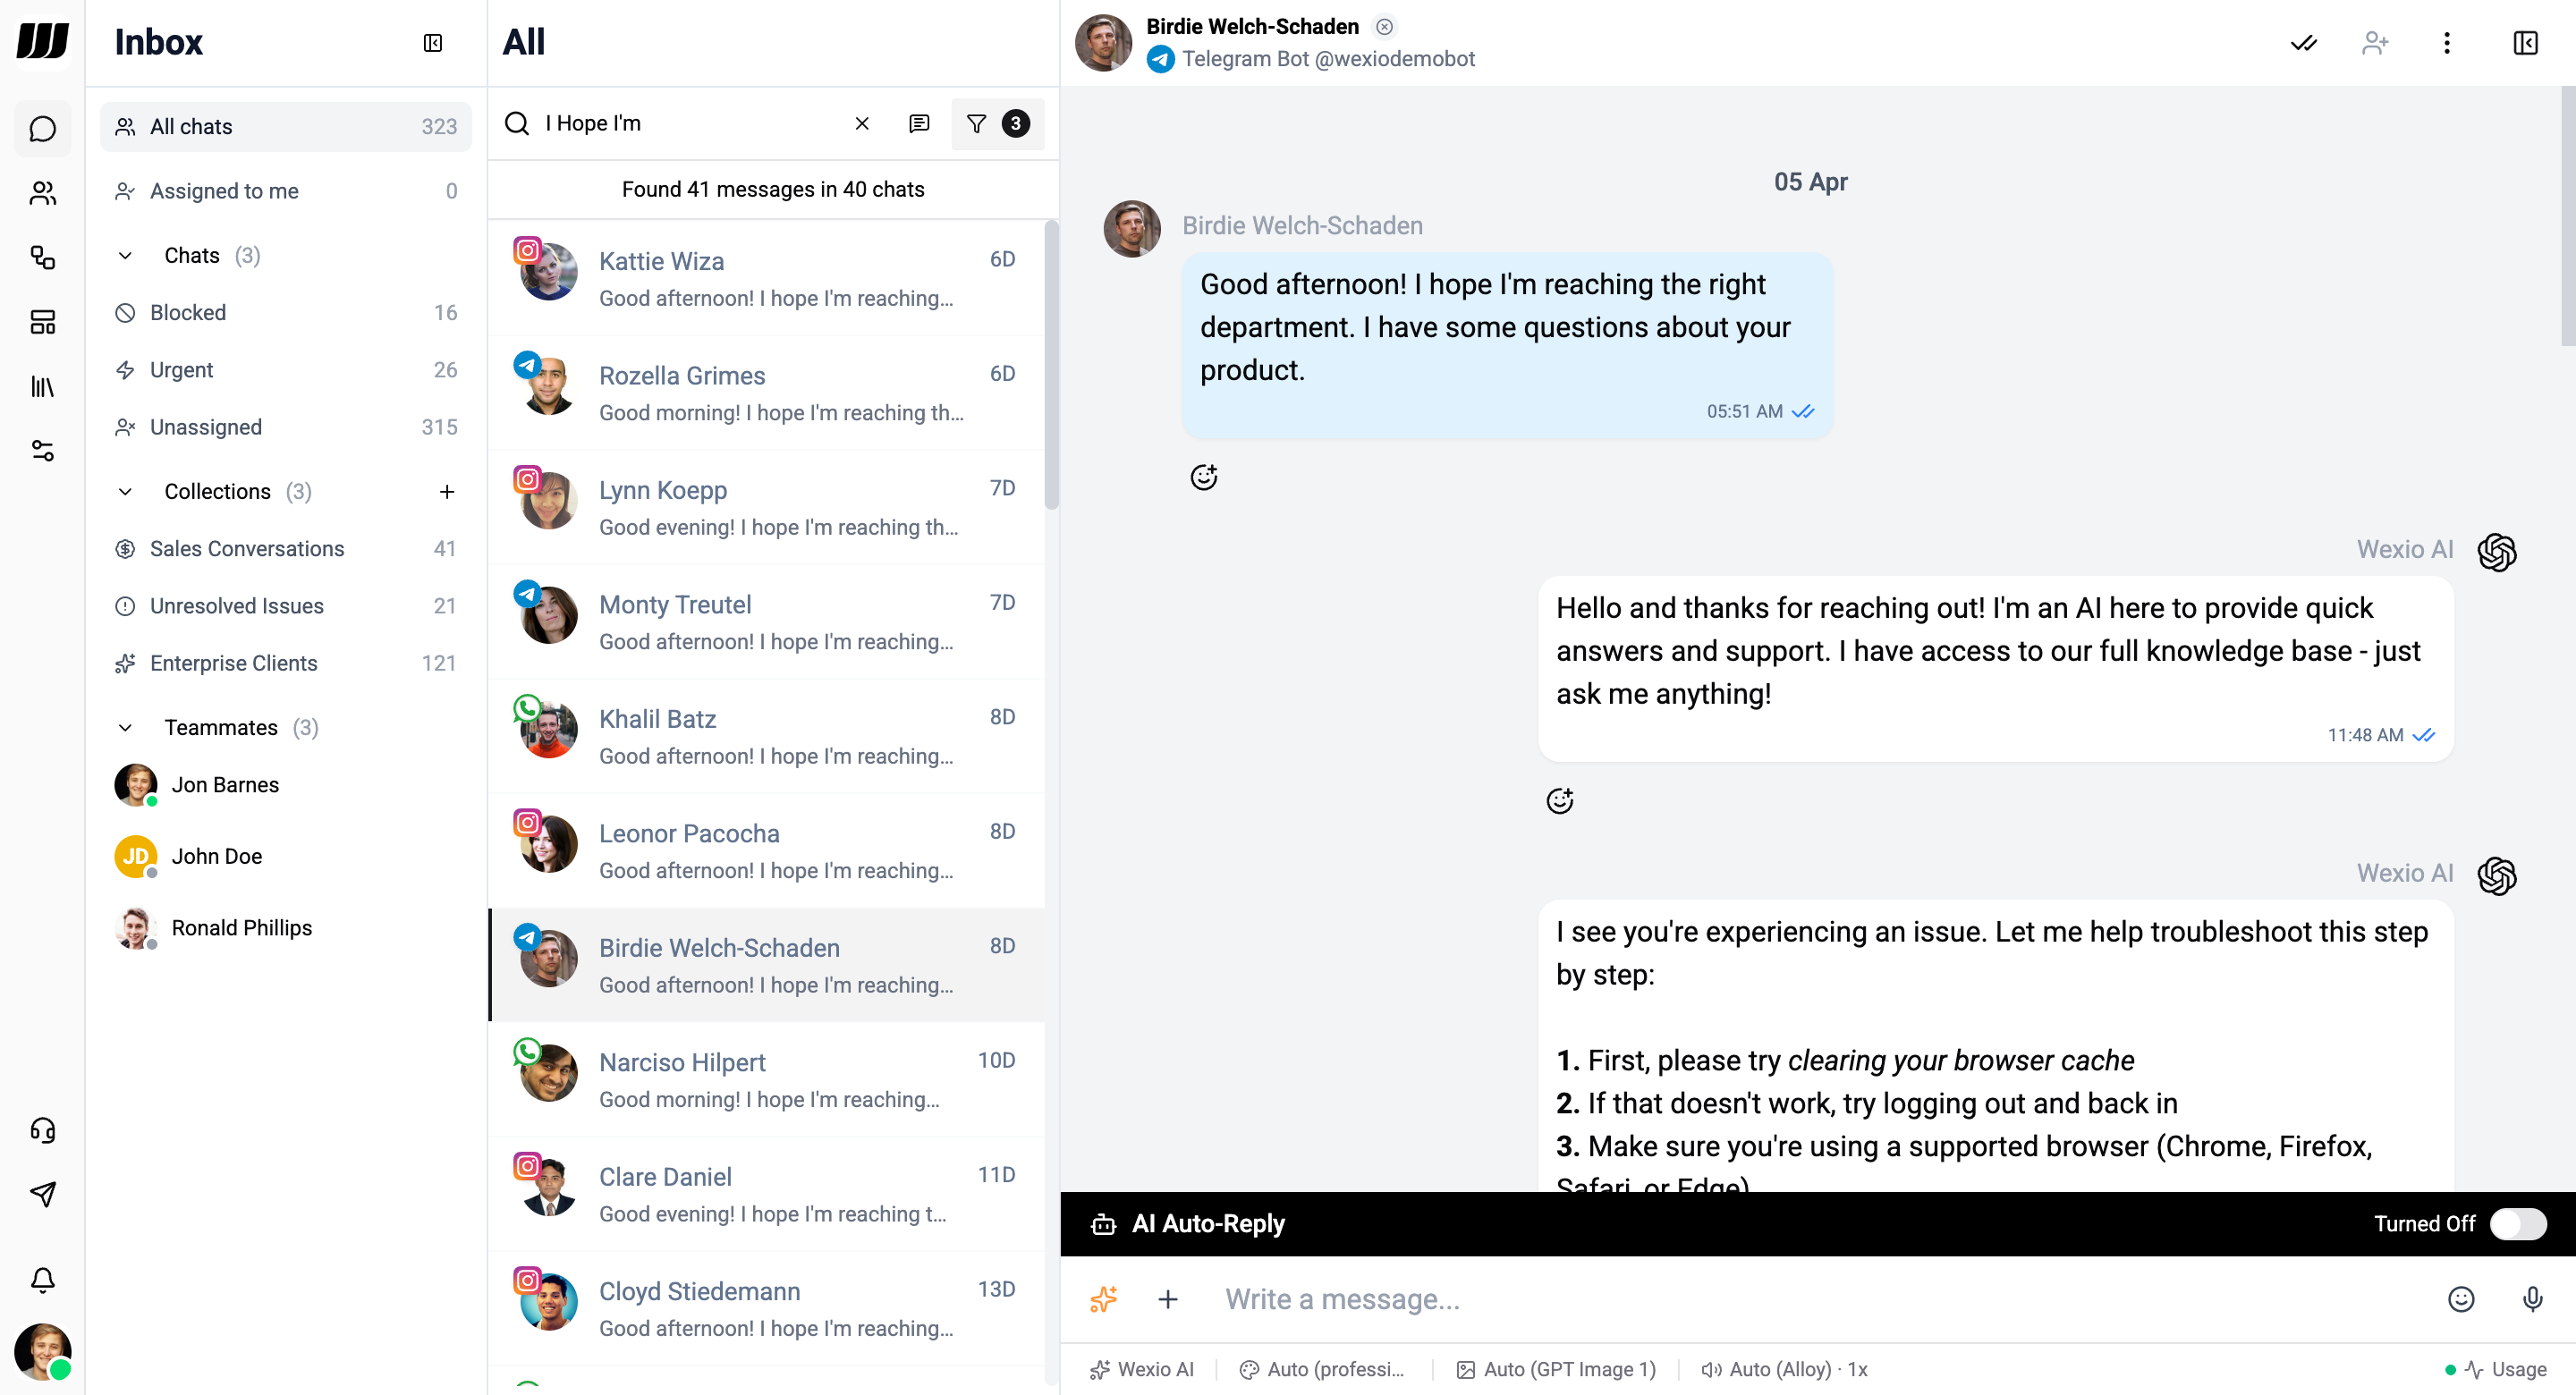Select the dashboard icon in the sidebar
The width and height of the screenshot is (2576, 1395).
[x=42, y=322]
